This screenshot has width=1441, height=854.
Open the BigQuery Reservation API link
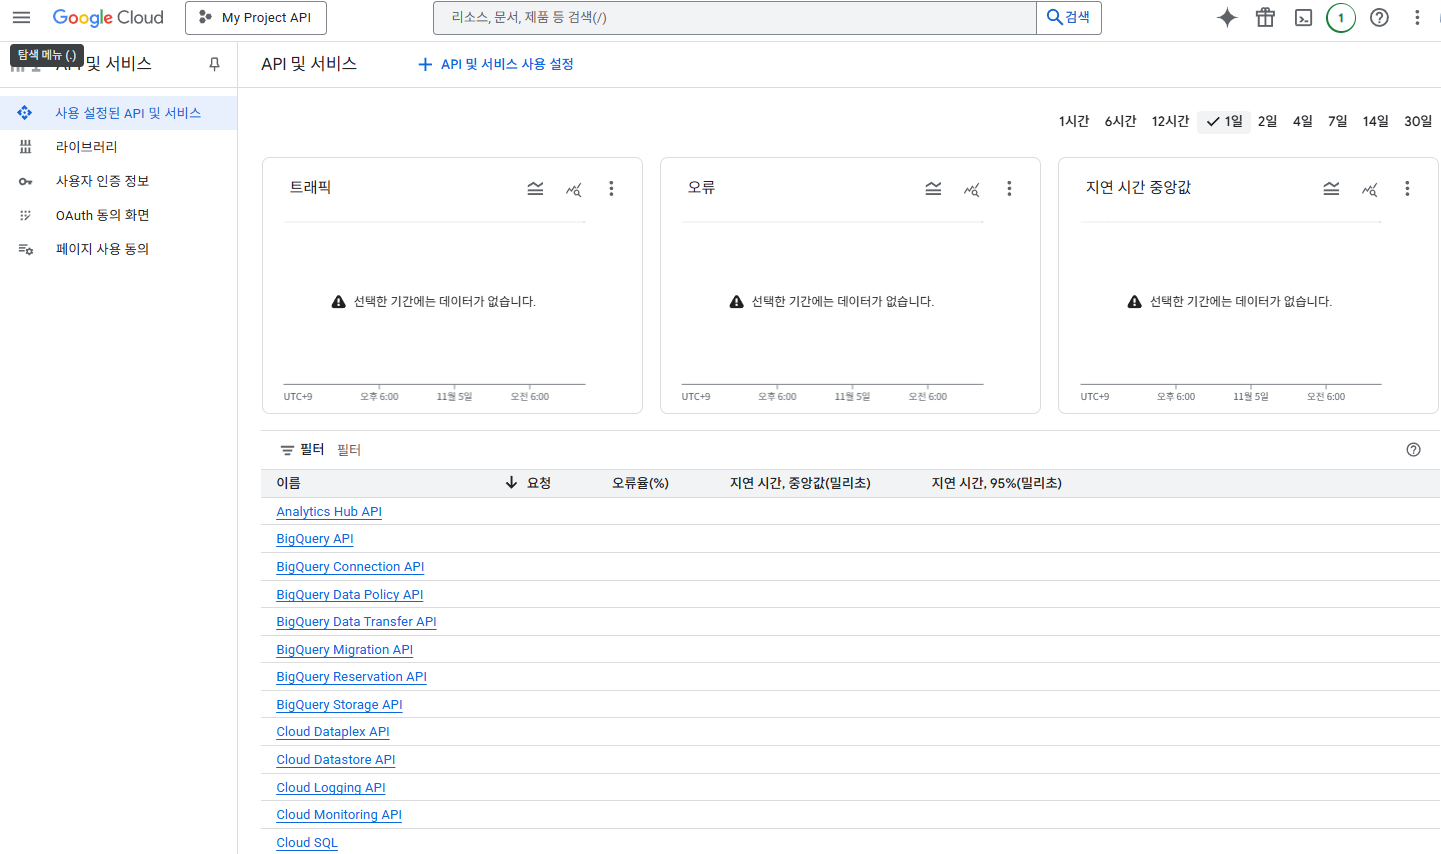(351, 677)
